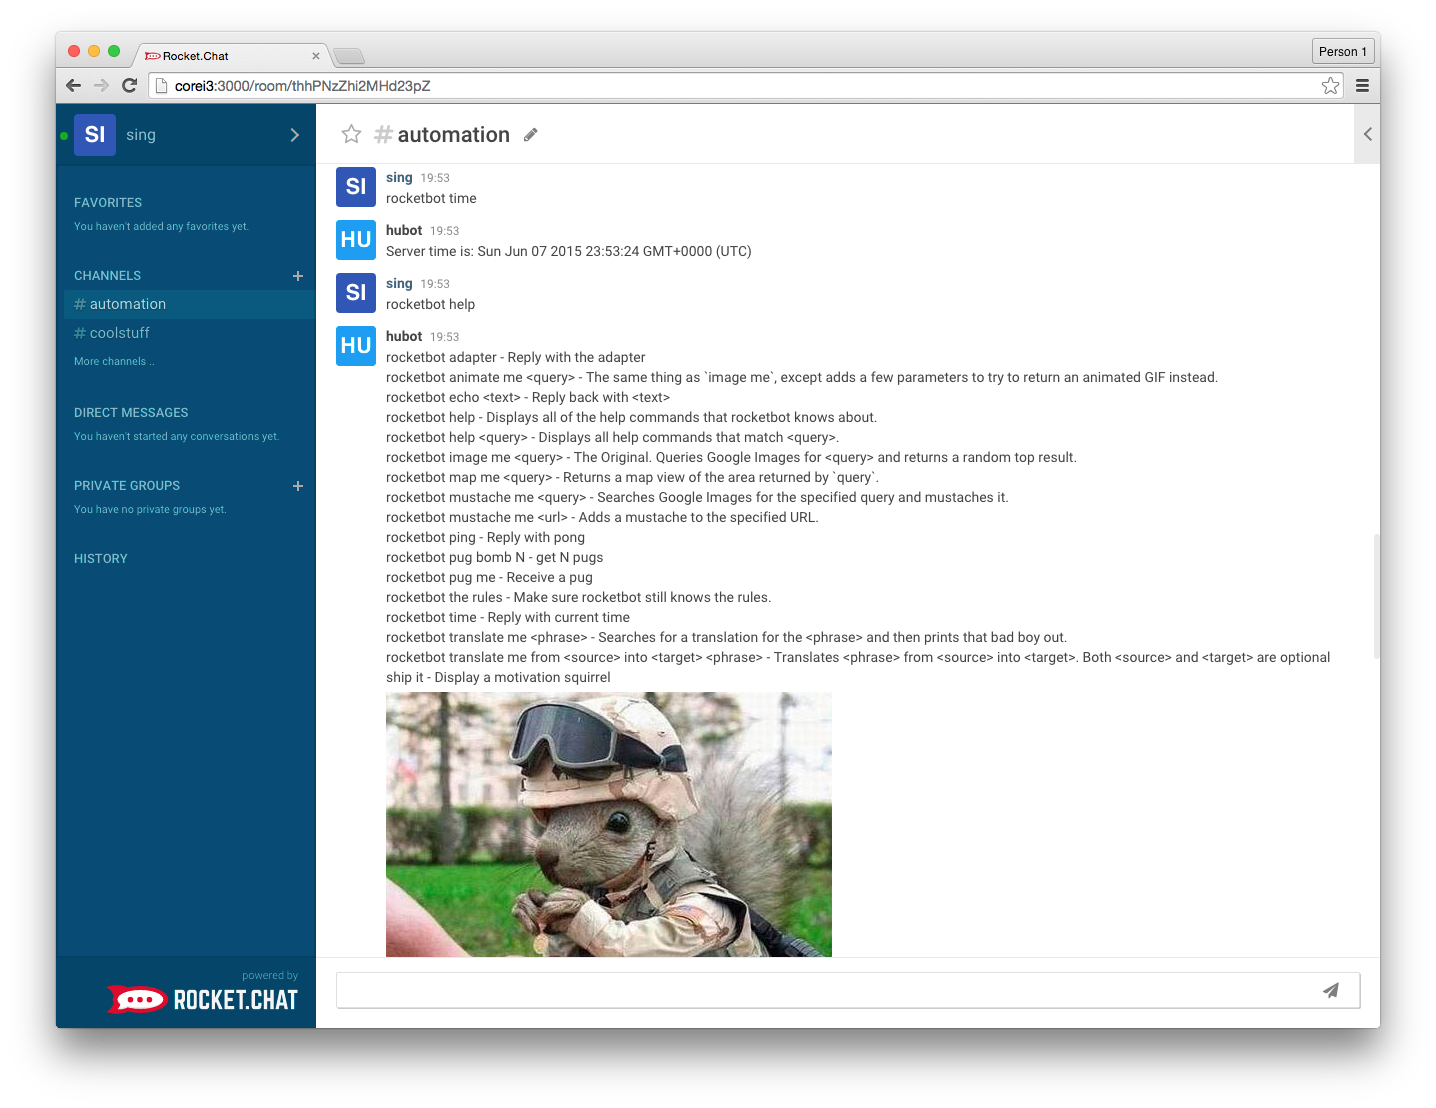Close the Rocket.Chat browser tab
This screenshot has width=1436, height=1108.
point(316,56)
